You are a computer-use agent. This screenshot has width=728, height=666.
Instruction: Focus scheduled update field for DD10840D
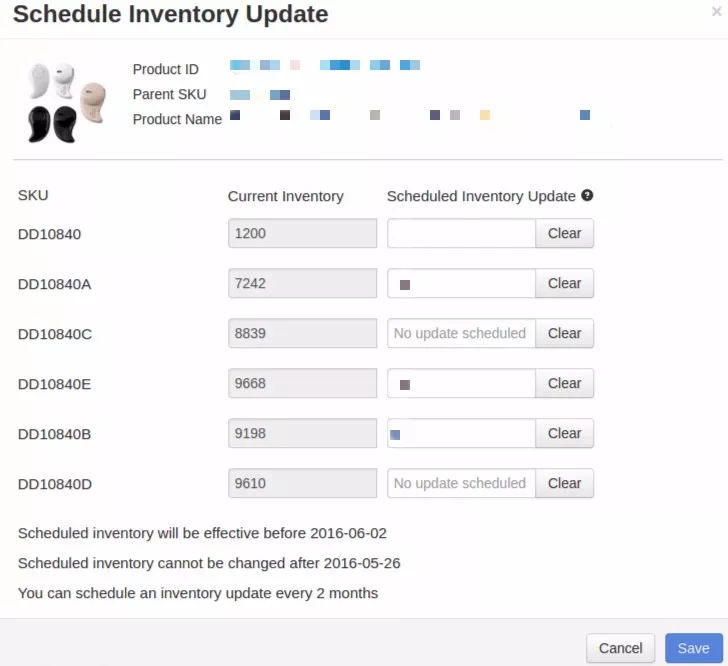click(461, 483)
